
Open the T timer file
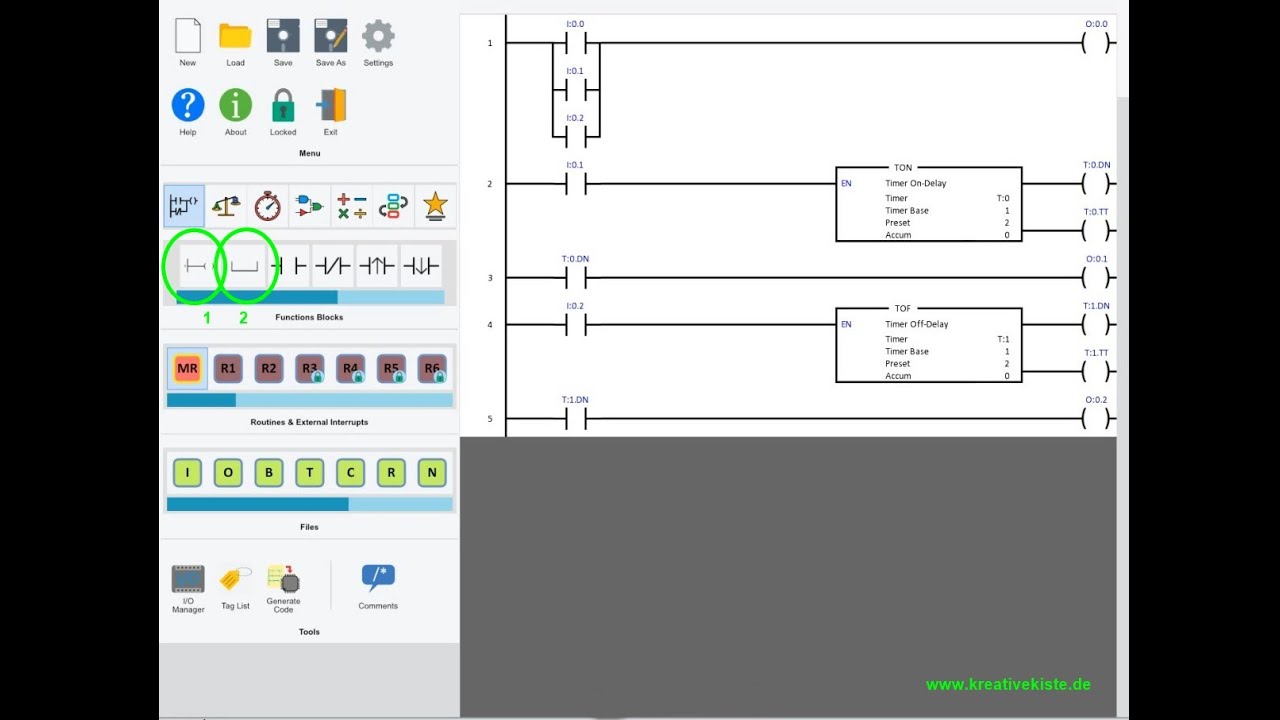[x=310, y=473]
